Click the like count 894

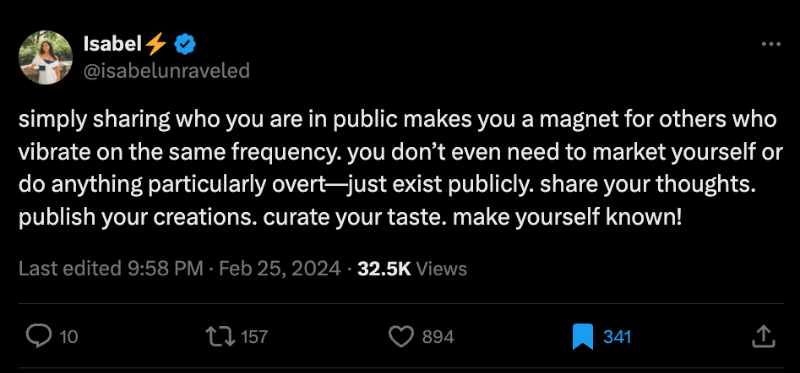pyautogui.click(x=438, y=337)
